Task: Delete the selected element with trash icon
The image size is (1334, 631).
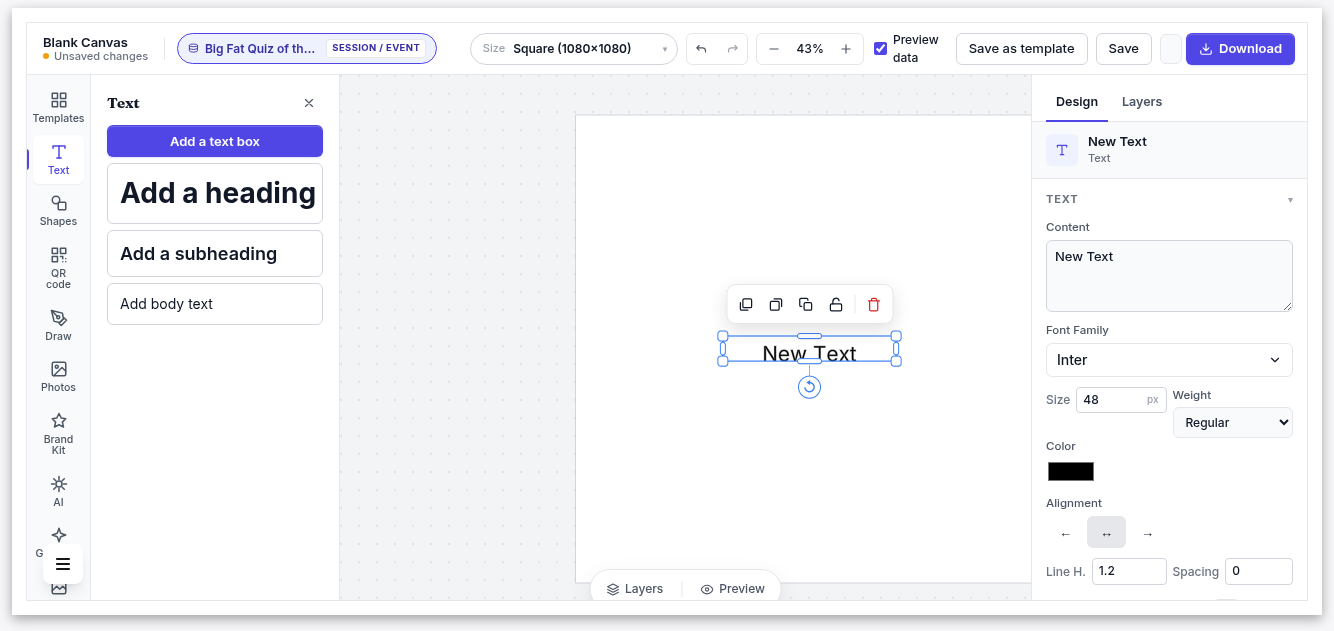Action: (x=874, y=305)
